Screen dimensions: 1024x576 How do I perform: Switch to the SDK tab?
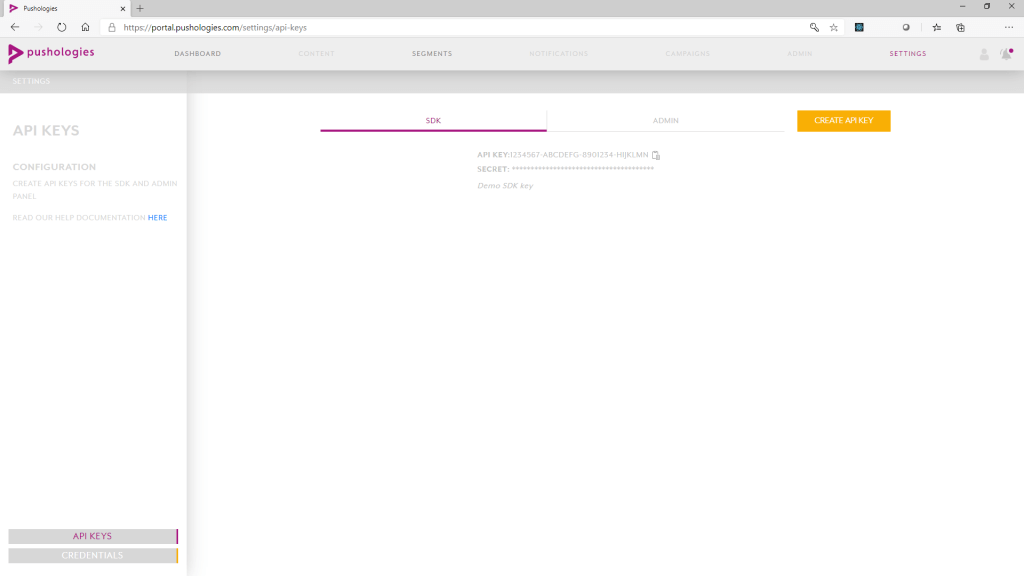(433, 121)
